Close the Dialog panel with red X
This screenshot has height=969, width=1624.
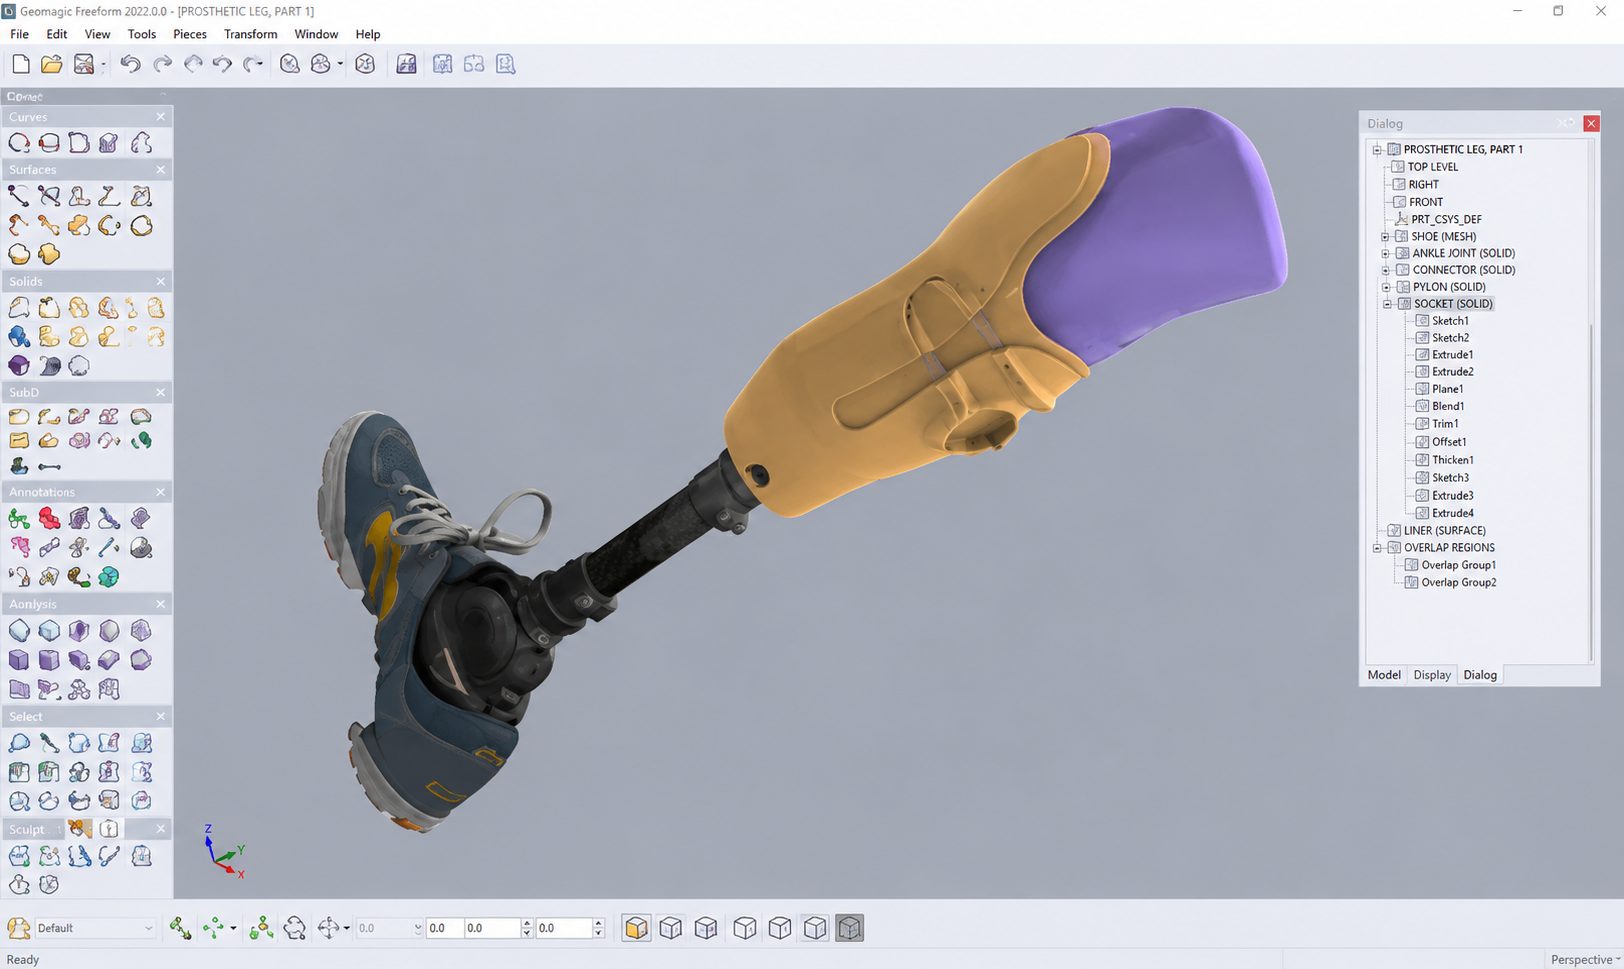pyautogui.click(x=1591, y=123)
